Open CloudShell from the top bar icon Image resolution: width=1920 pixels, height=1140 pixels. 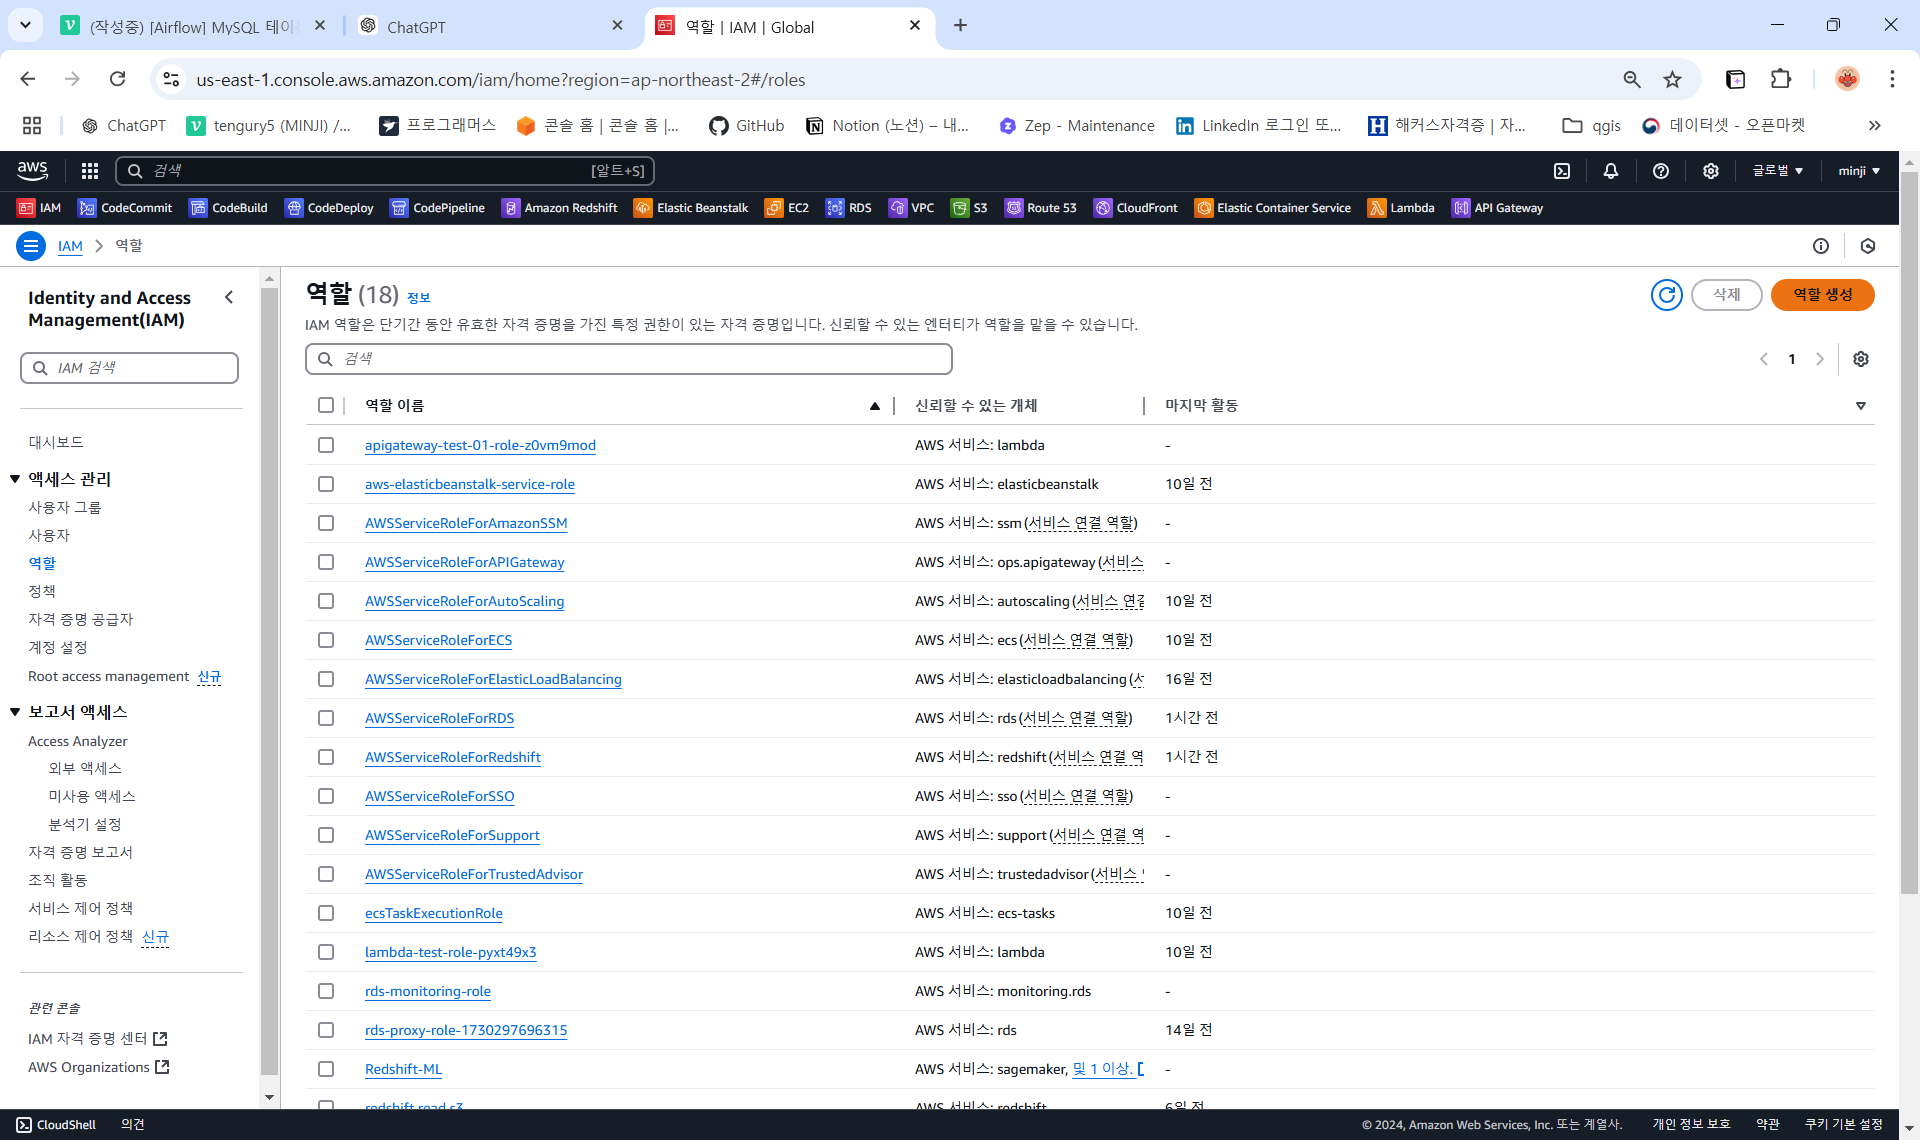coord(1562,171)
